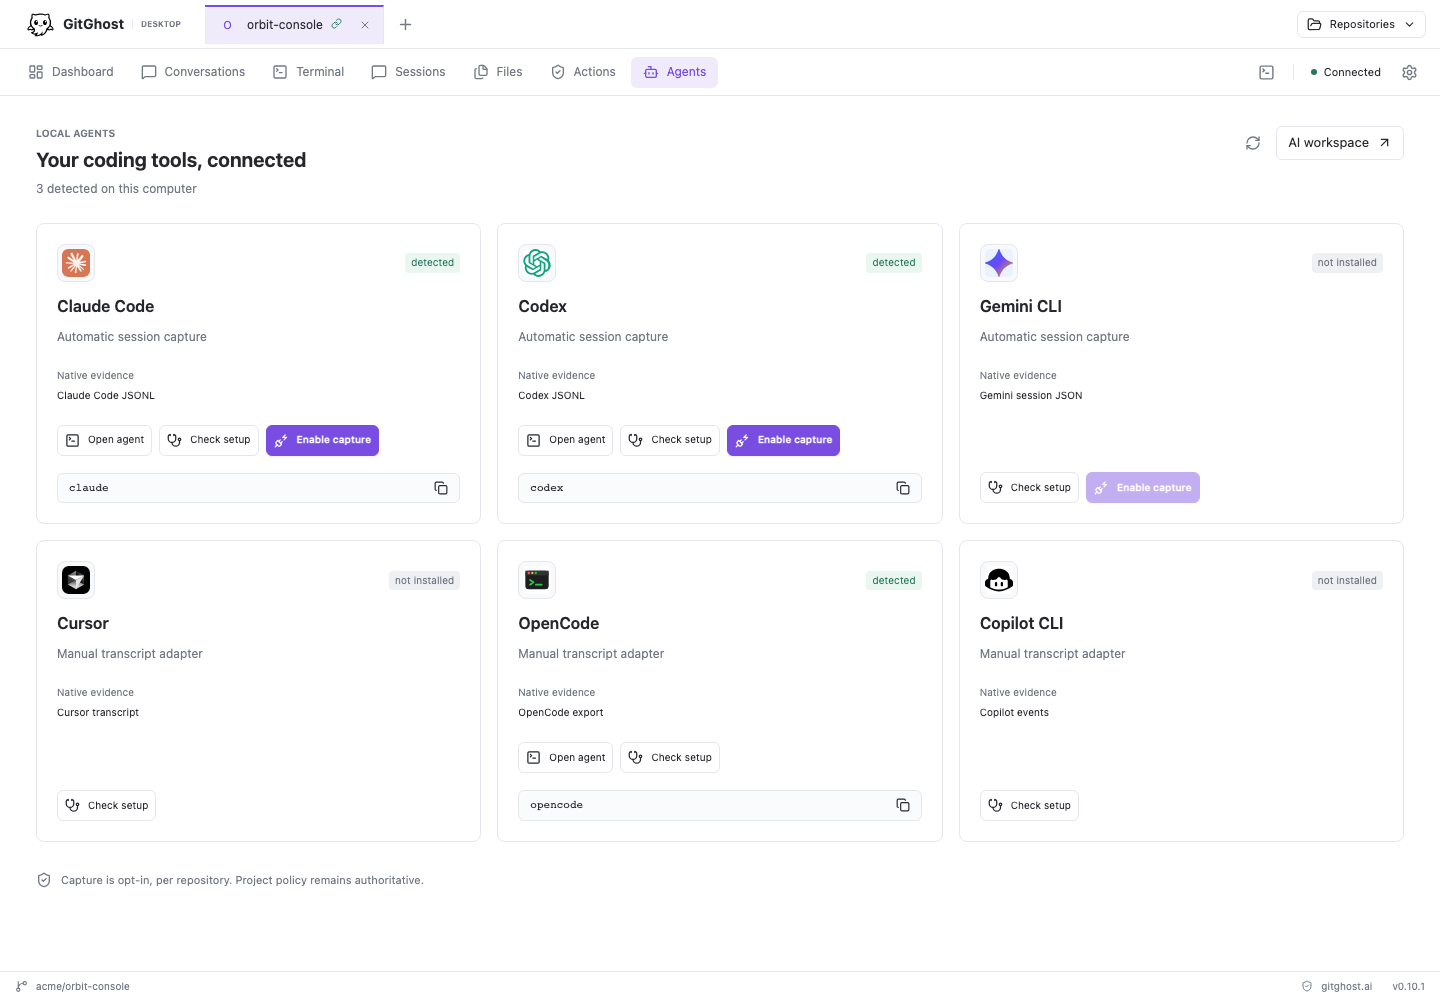1440x1000 pixels.
Task: Copy the codex command
Action: [903, 488]
